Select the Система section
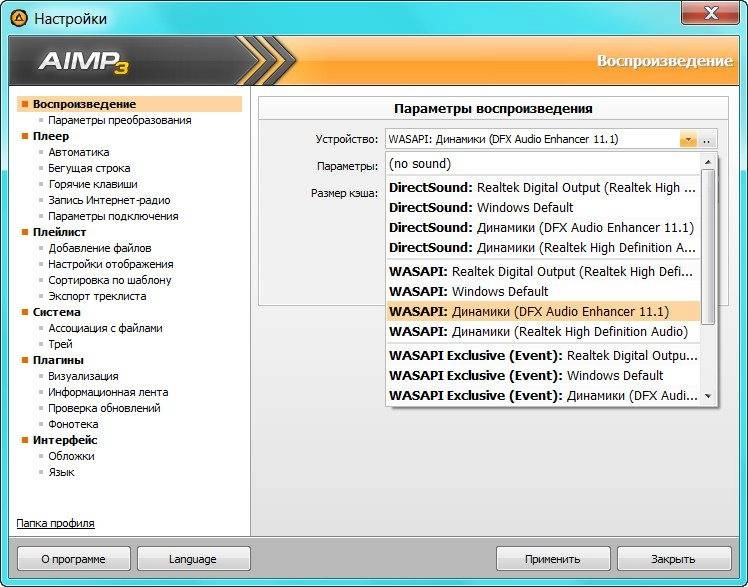Viewport: 748px width, 587px height. pyautogui.click(x=56, y=312)
